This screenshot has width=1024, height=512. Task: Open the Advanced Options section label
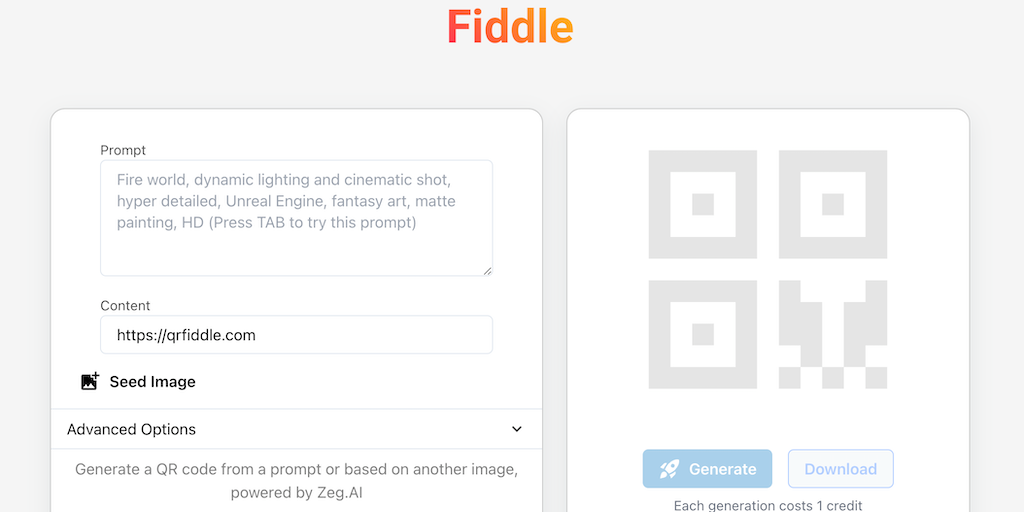point(131,429)
